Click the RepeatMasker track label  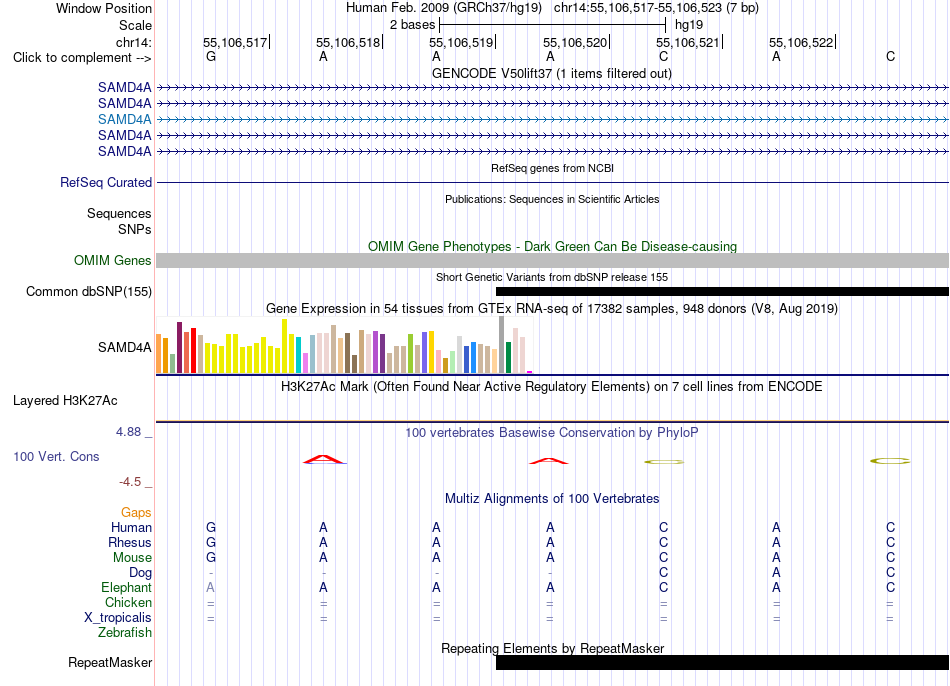[110, 662]
